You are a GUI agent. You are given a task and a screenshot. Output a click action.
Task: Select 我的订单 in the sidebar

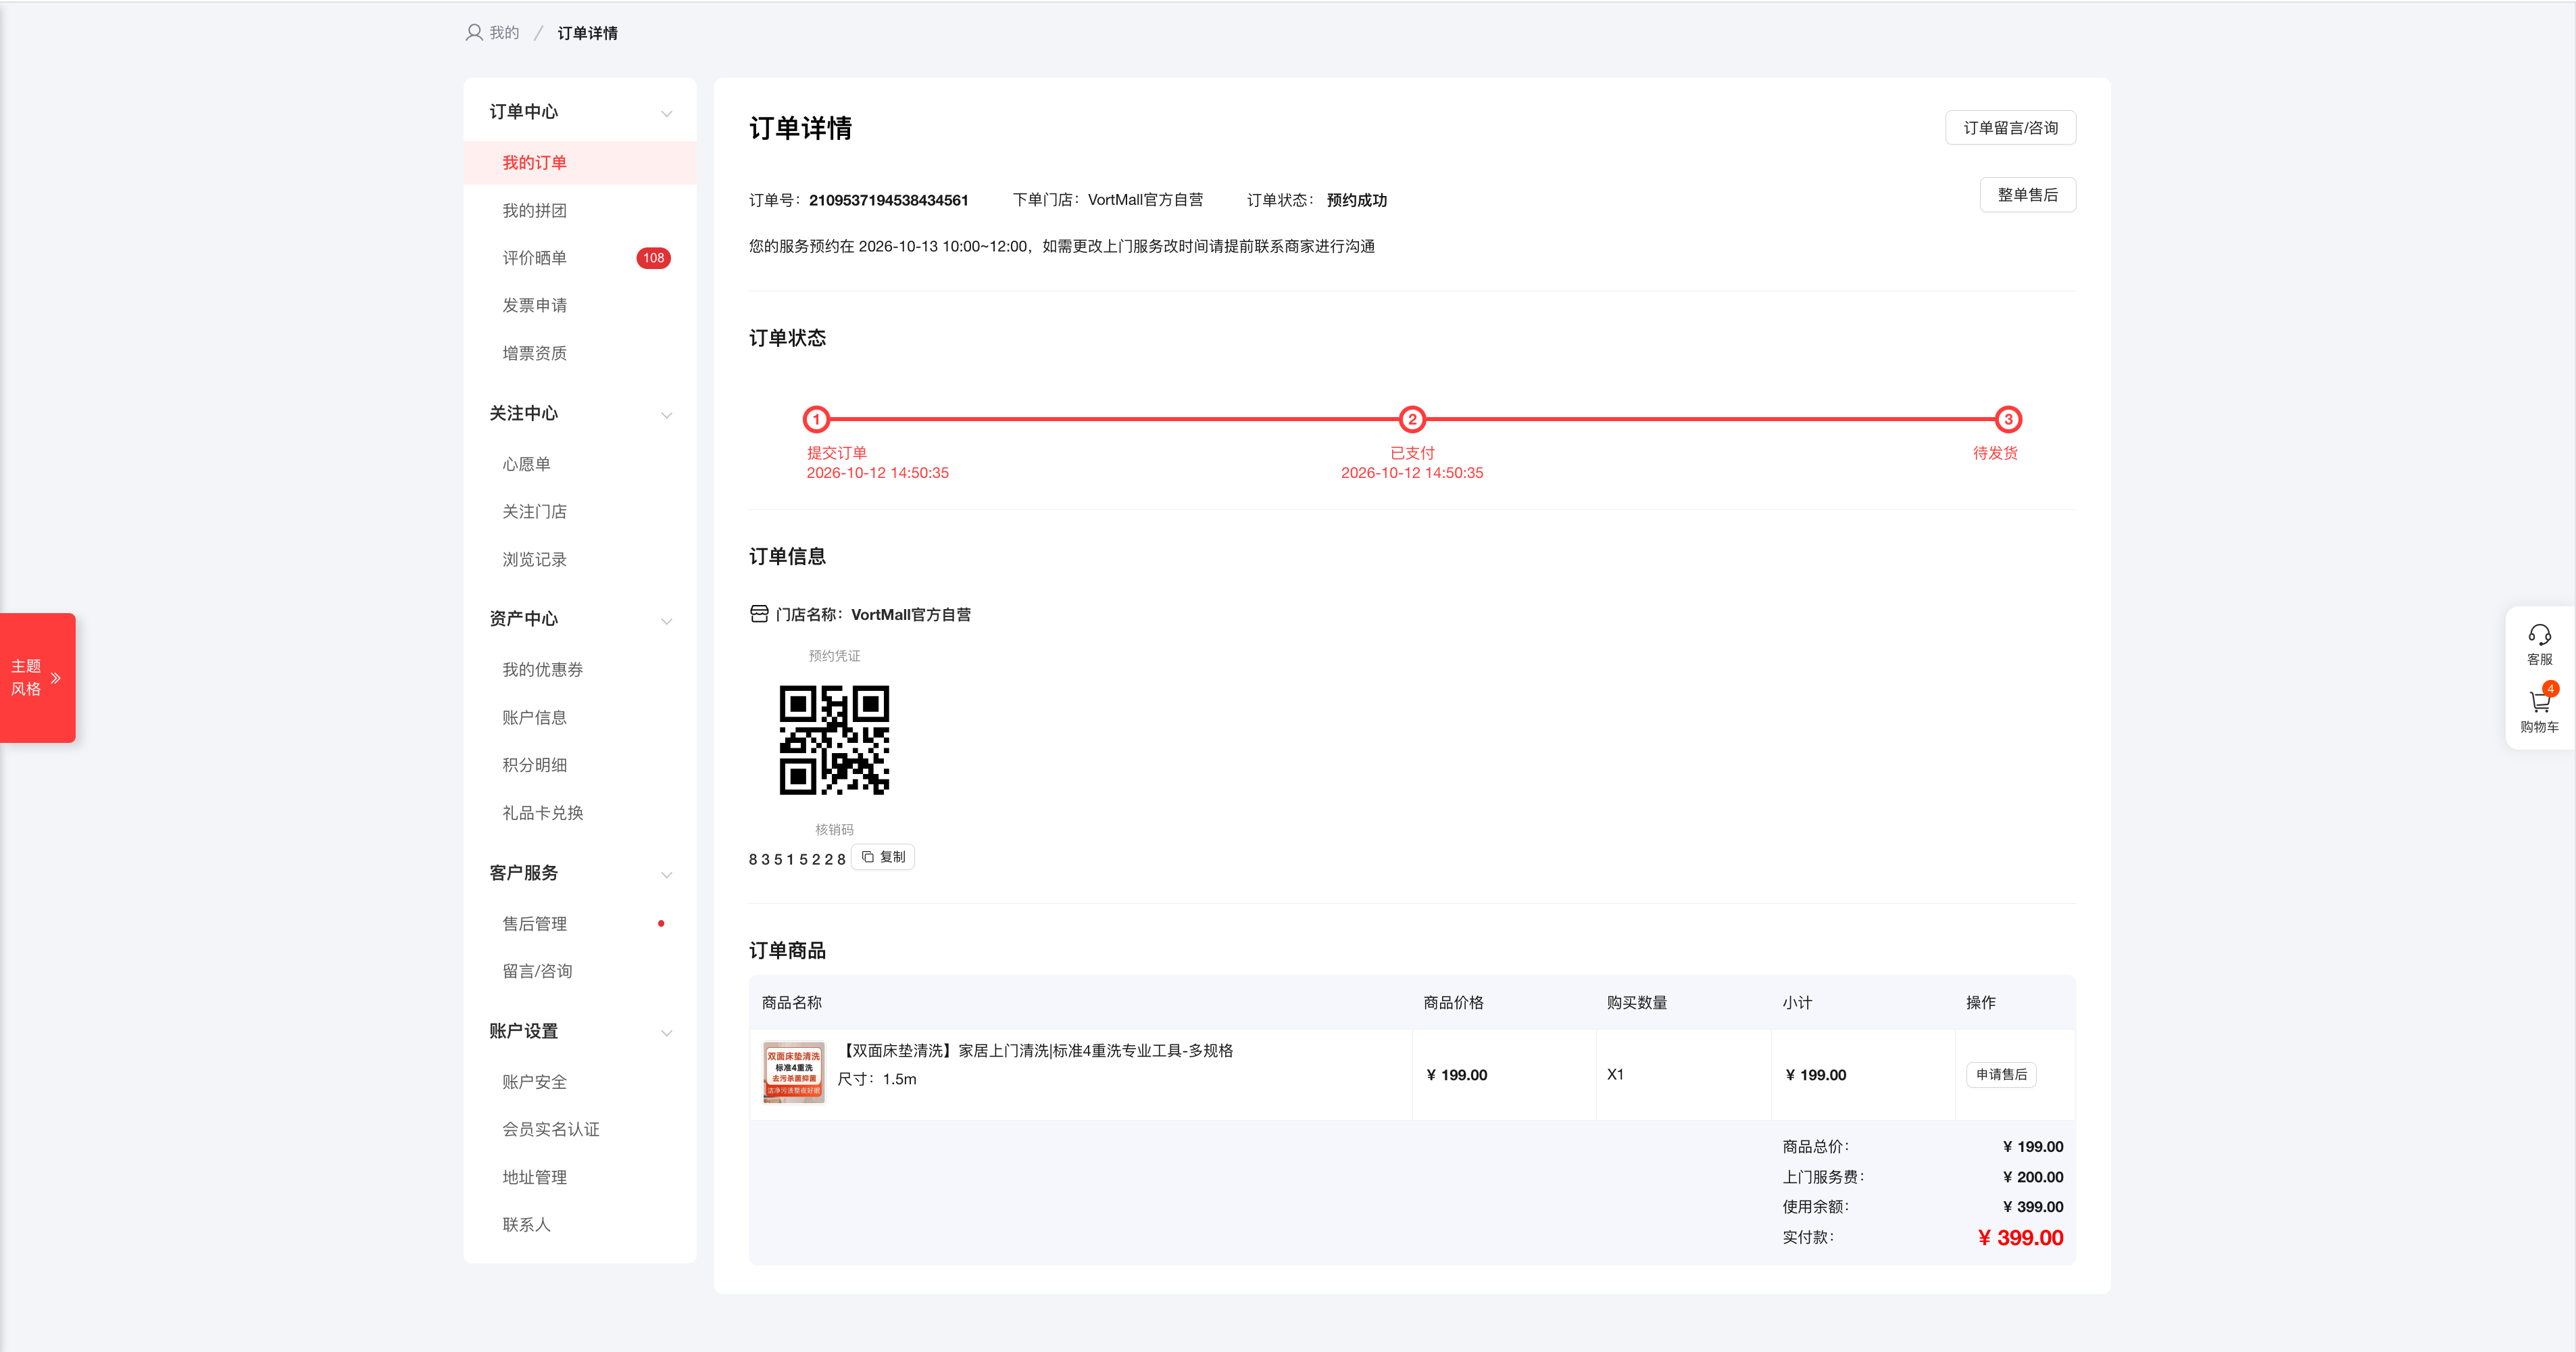pos(580,163)
